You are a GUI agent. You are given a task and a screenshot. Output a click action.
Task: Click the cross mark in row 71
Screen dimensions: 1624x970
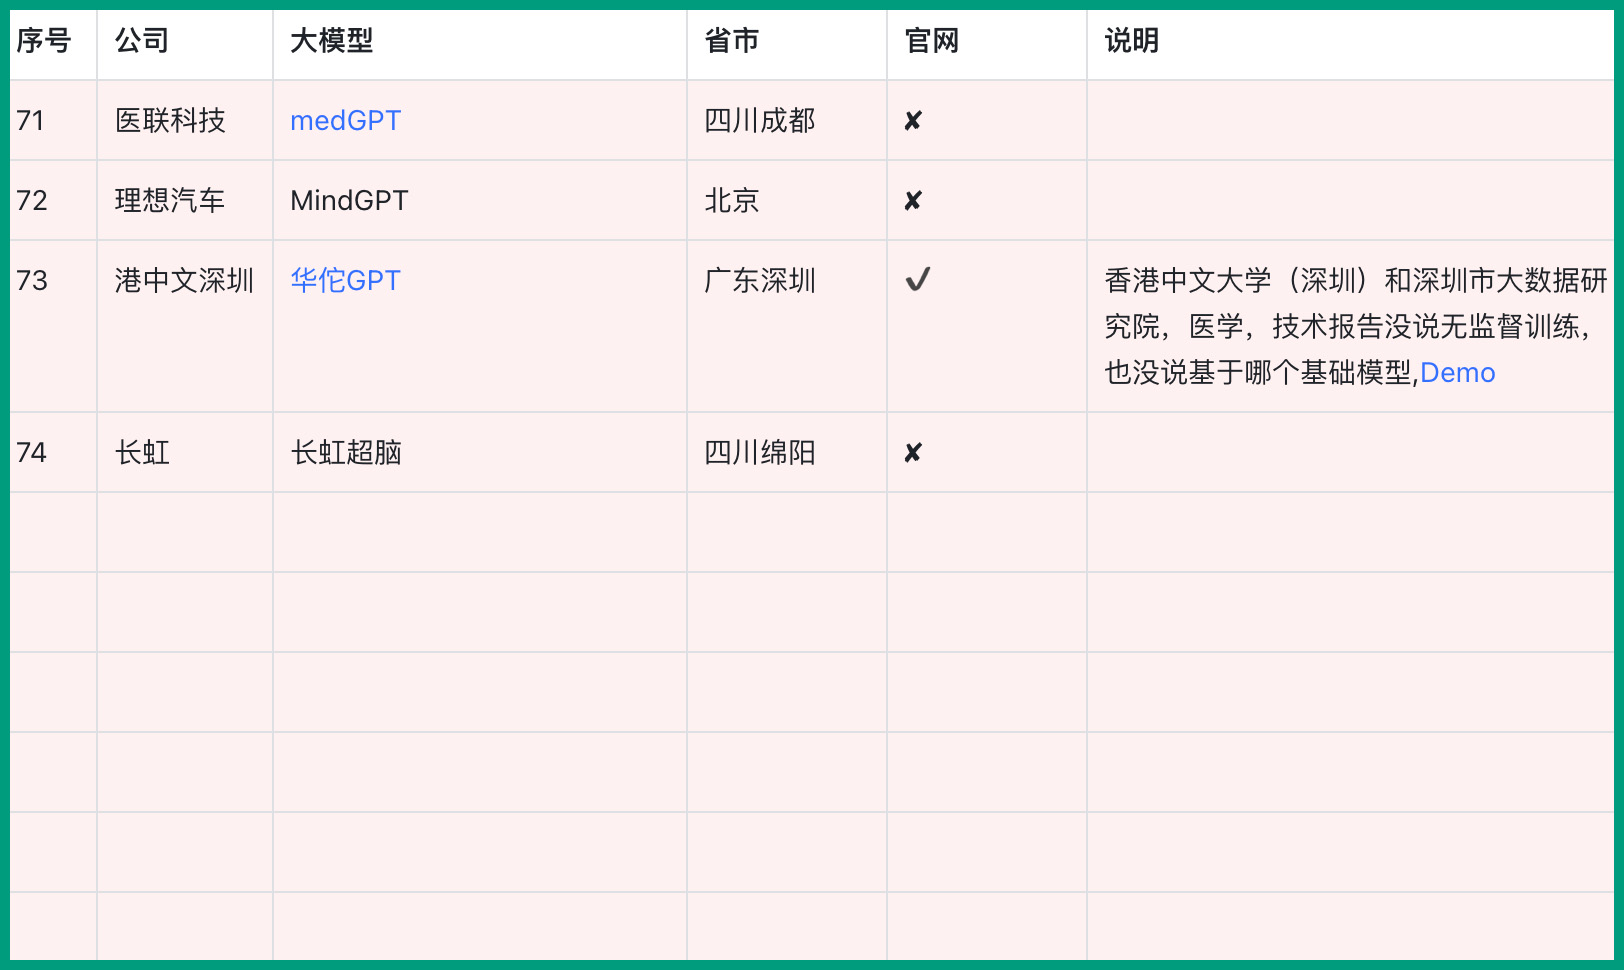point(912,121)
